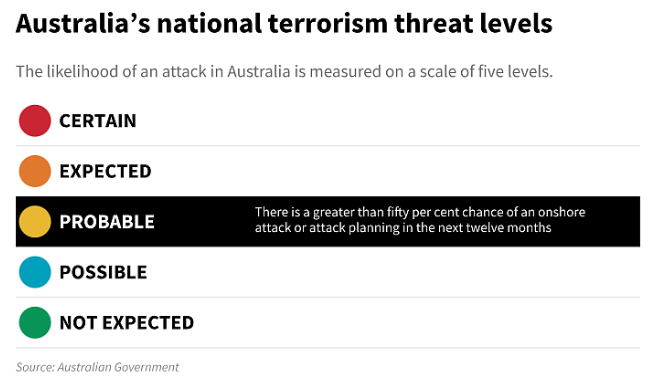Click the subtitle about five-level scale
This screenshot has width=662, height=387.
pyautogui.click(x=285, y=72)
